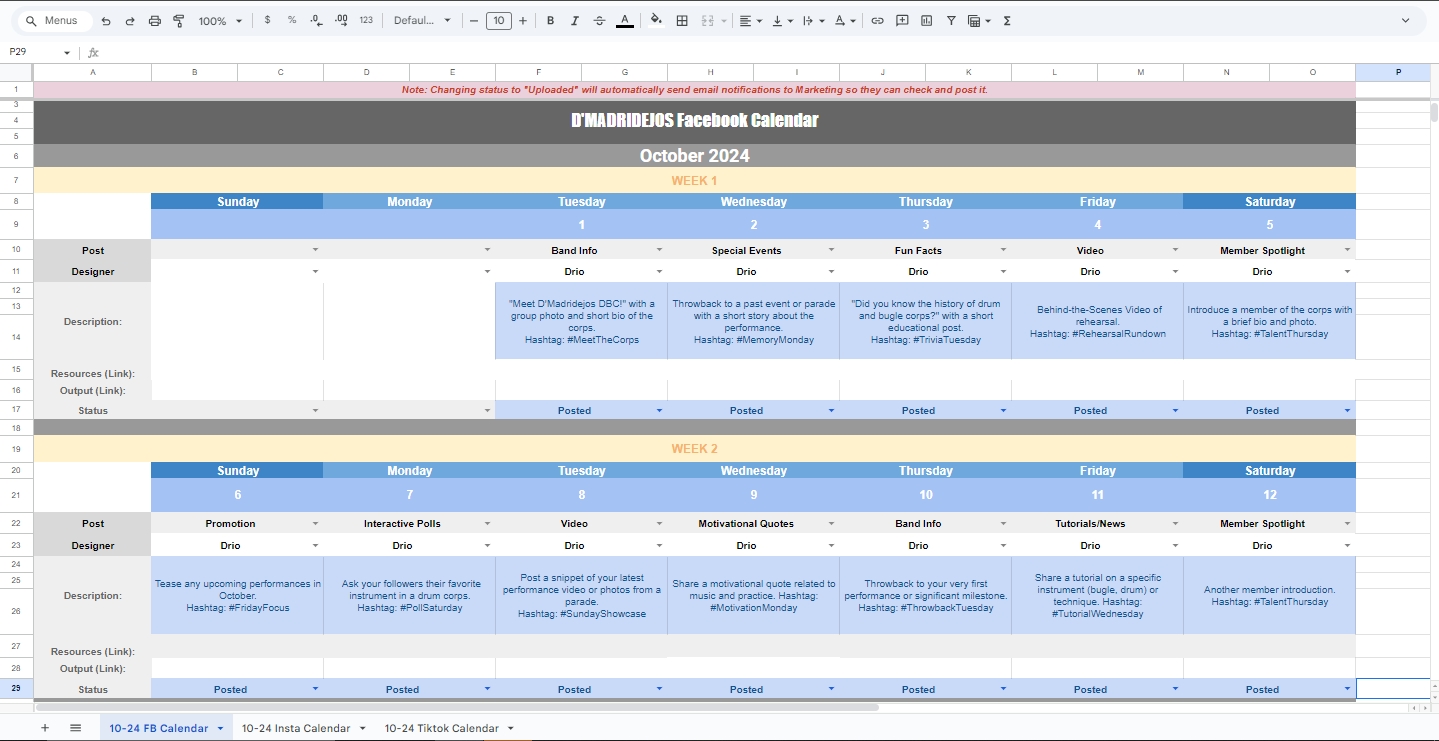
Task: Select the 10-24 FB Calendar tab
Action: click(159, 728)
